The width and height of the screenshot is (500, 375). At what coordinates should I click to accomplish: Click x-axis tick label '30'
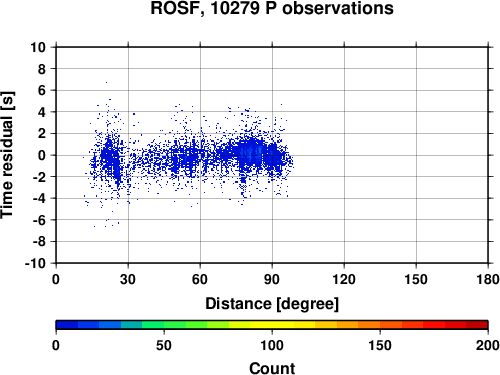[x=128, y=279]
